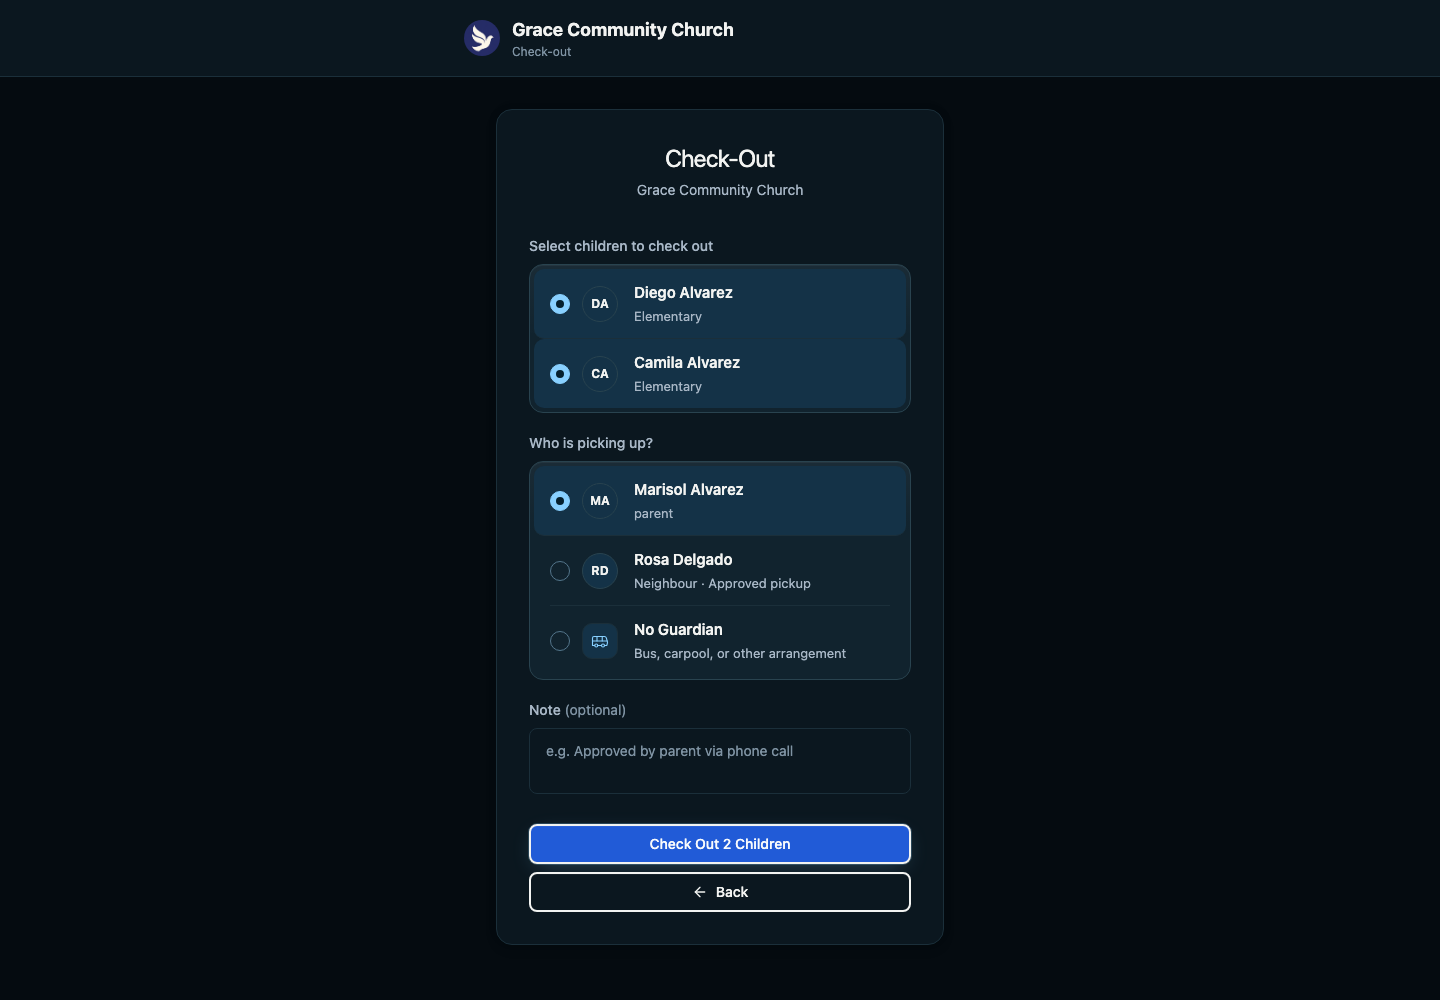Click the left arrow icon in Back button
This screenshot has width=1440, height=1000.
(700, 892)
